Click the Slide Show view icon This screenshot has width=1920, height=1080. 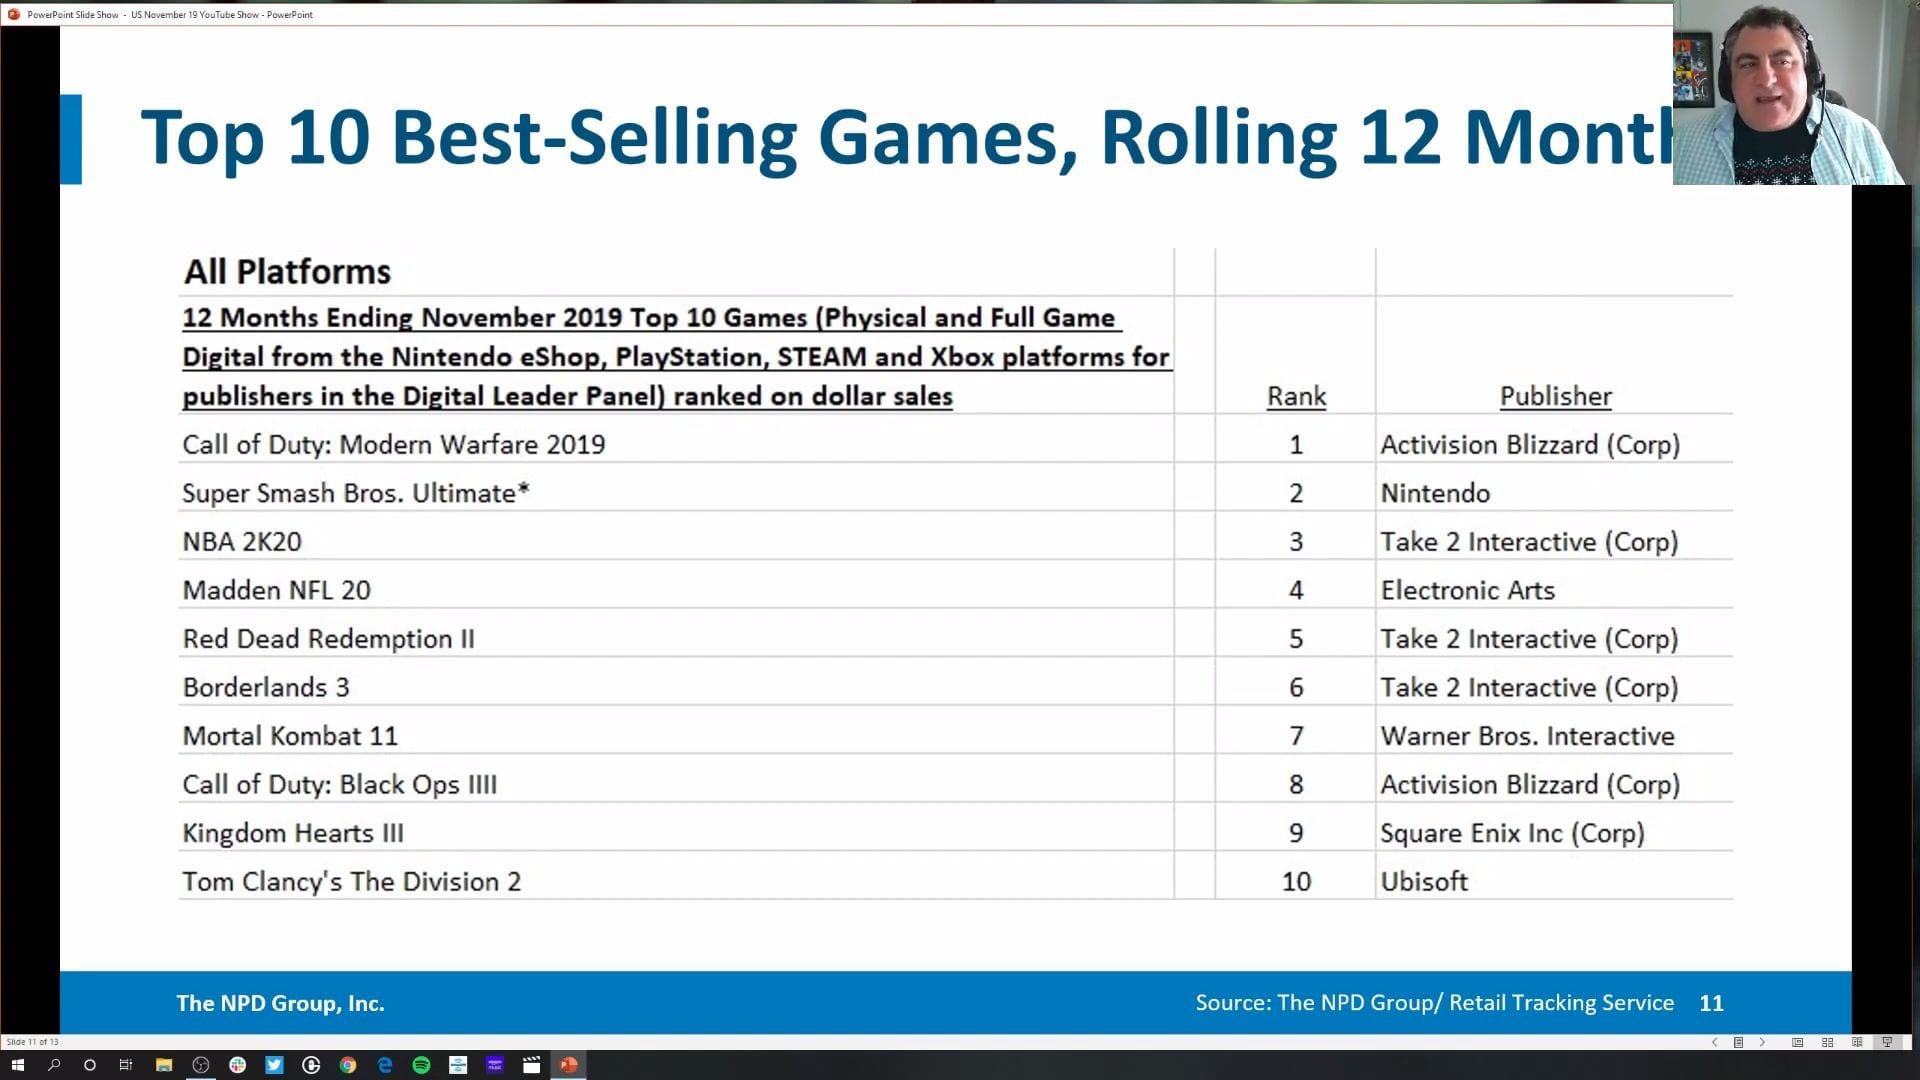click(1887, 1042)
